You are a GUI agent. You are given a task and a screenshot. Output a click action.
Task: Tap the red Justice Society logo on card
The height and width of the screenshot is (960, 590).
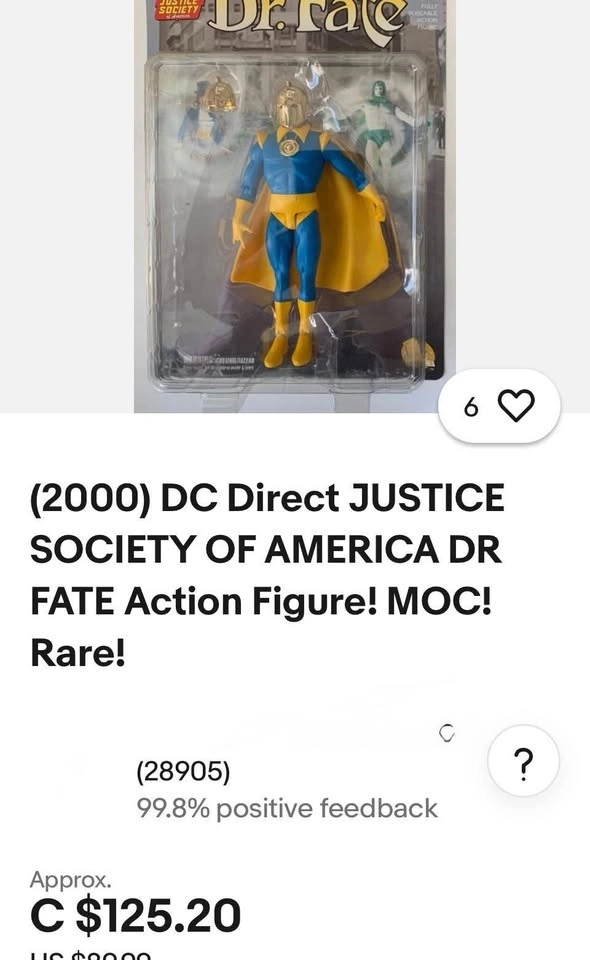177,10
